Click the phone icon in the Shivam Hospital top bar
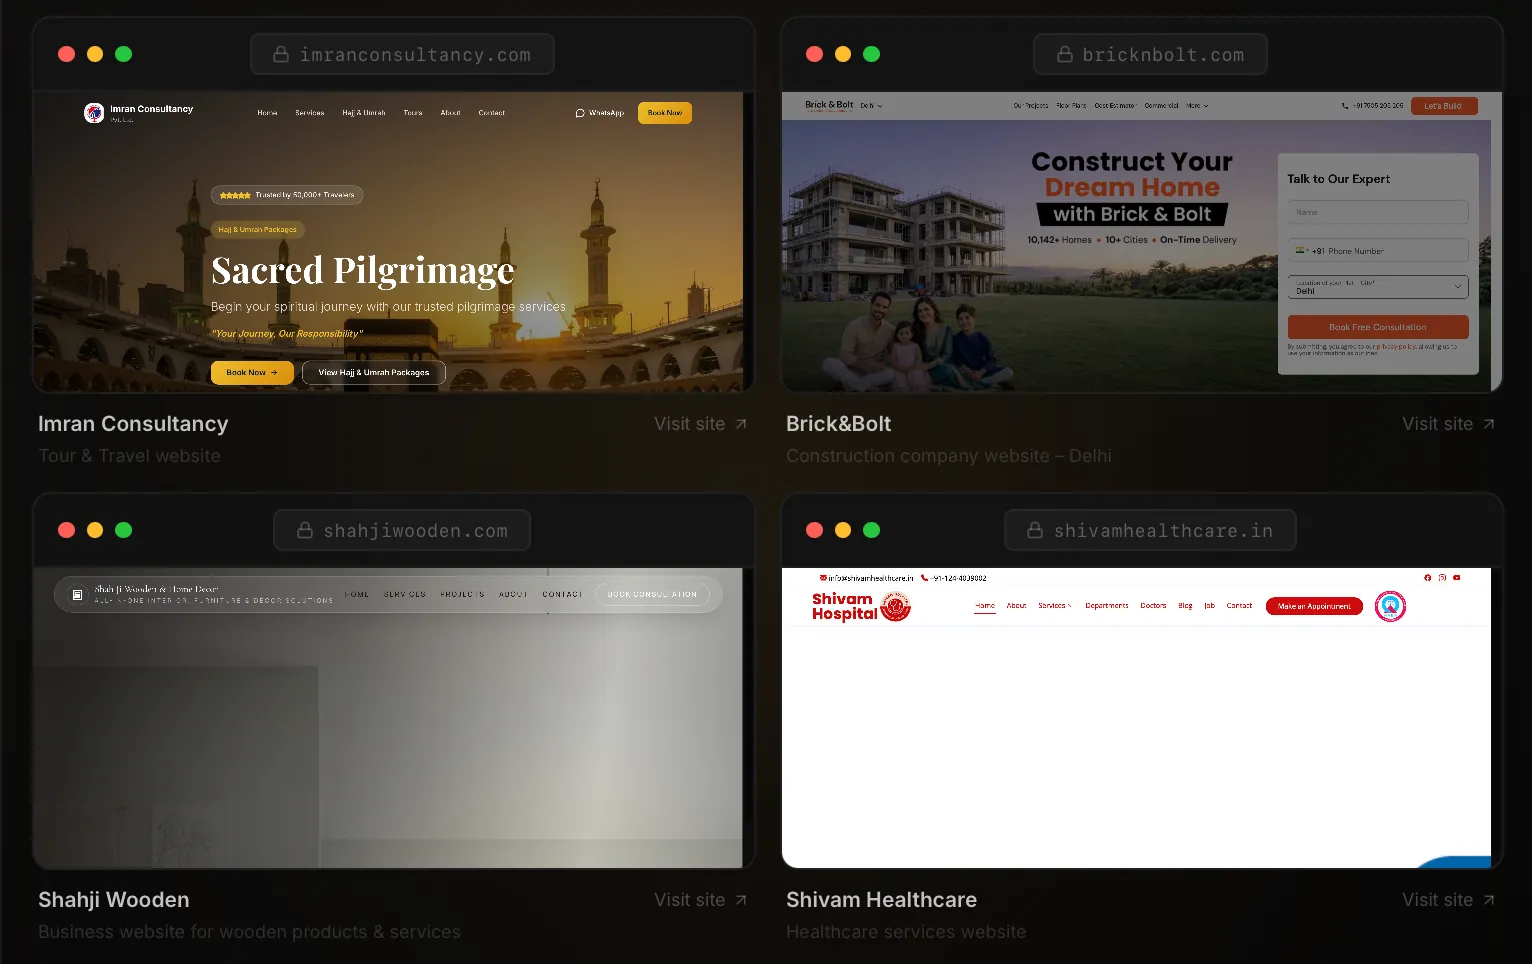 tap(925, 578)
